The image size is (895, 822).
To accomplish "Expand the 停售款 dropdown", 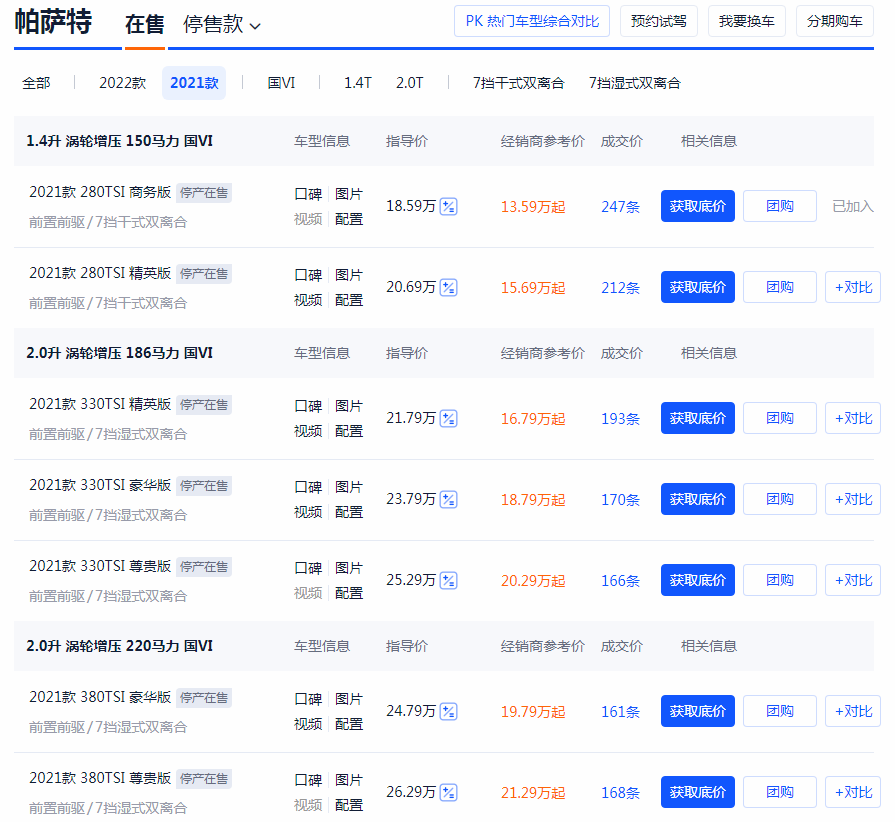I will [222, 25].
